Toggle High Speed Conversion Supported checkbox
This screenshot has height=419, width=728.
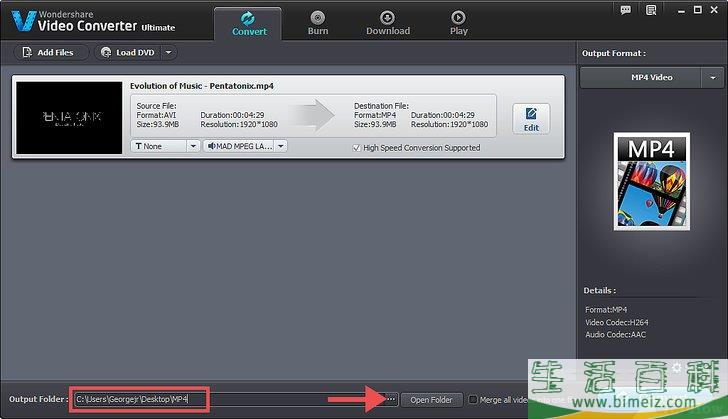click(357, 148)
